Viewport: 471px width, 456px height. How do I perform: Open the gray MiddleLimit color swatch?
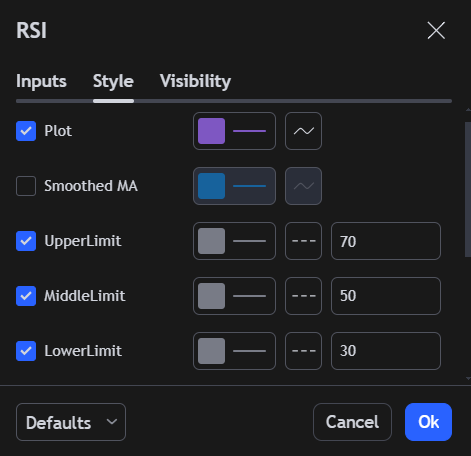211,296
